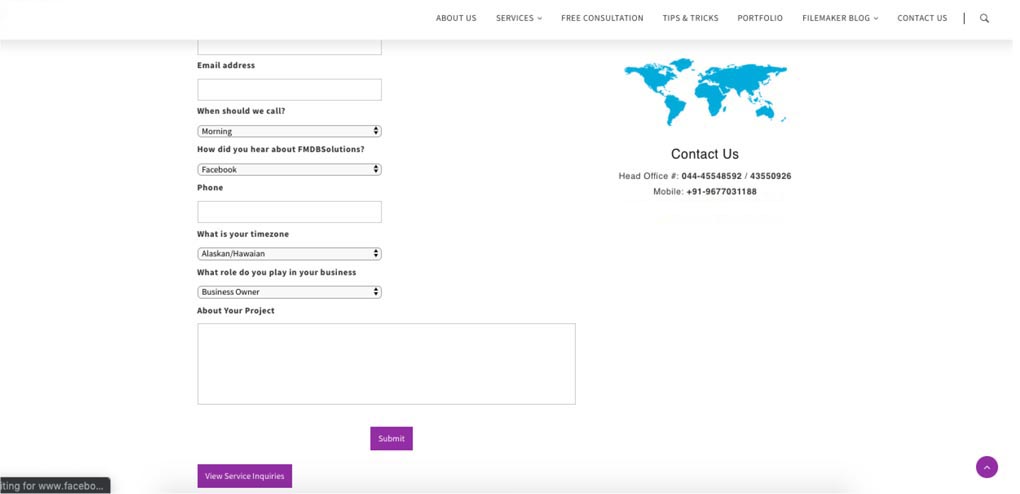Image resolution: width=1020 pixels, height=494 pixels.
Task: Click the purple scroll-to-top arrow button
Action: point(986,467)
